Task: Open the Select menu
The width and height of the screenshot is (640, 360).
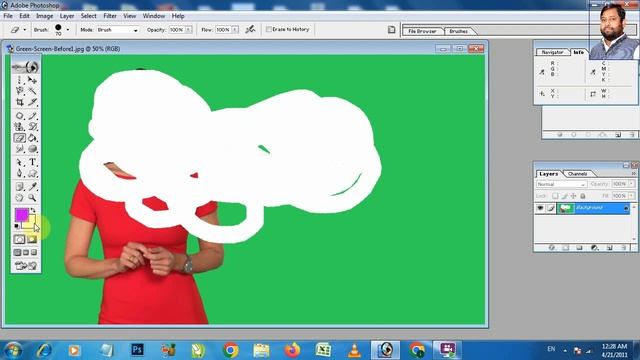Action: pyautogui.click(x=88, y=16)
